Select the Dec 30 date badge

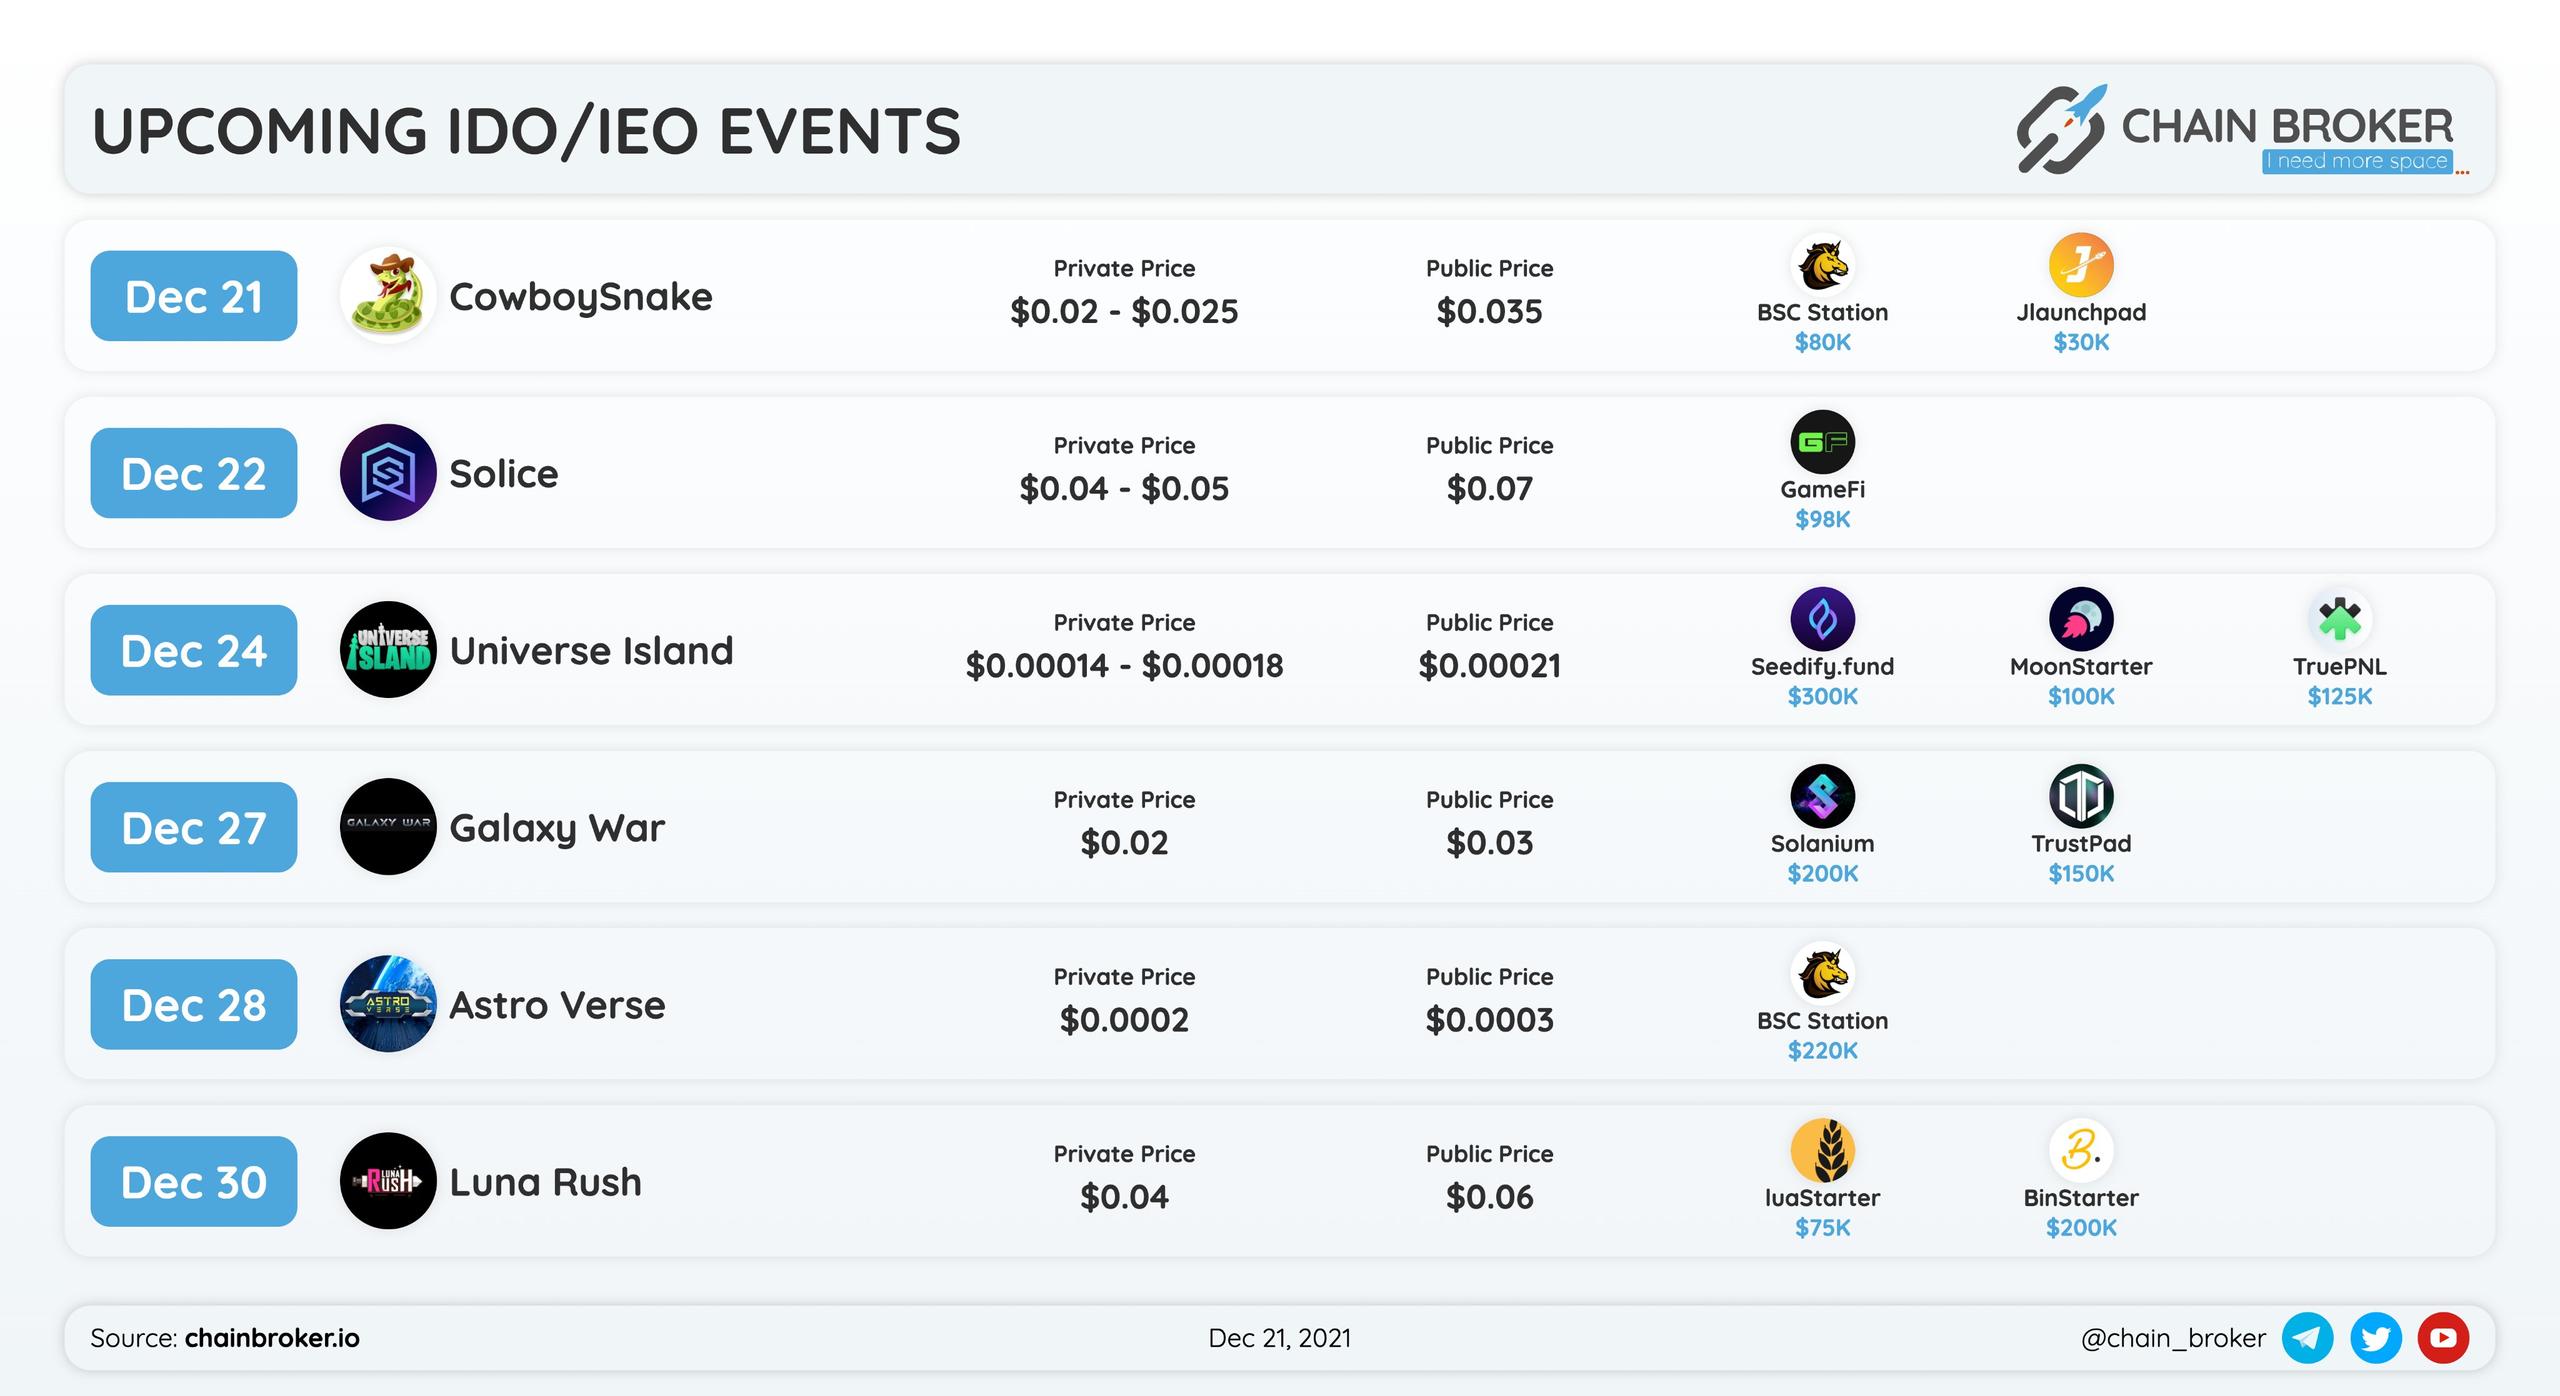point(194,1181)
